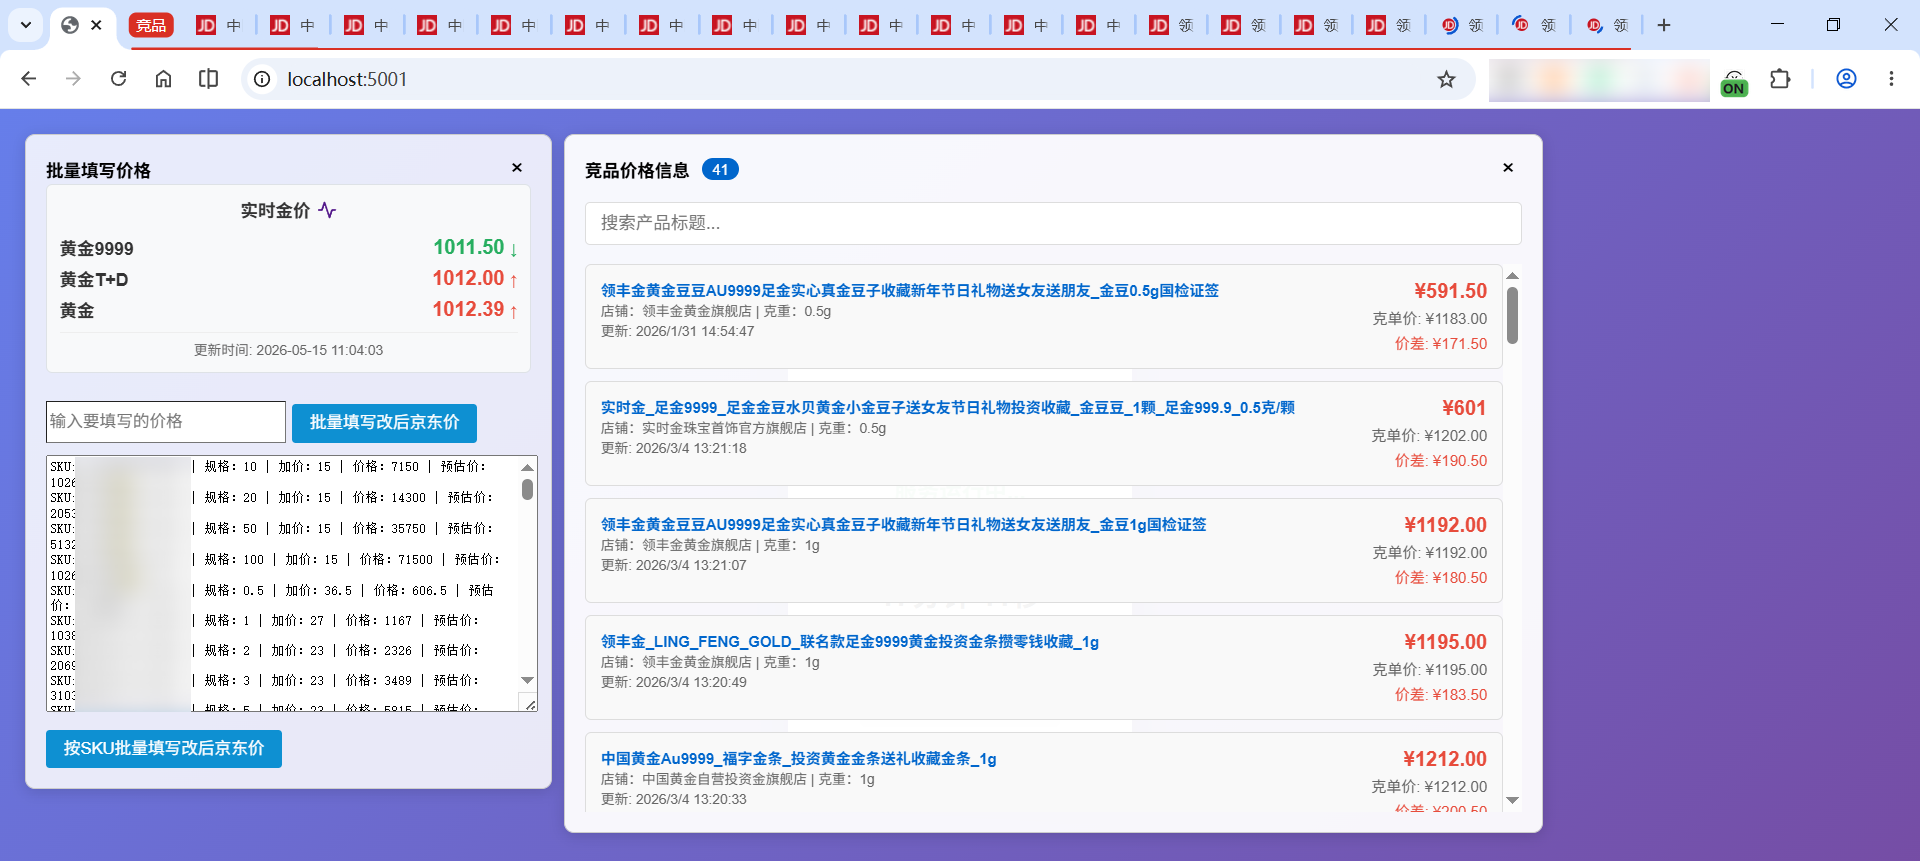Click the 黄金9999 price 1011.50
The width and height of the screenshot is (1920, 861).
(468, 247)
